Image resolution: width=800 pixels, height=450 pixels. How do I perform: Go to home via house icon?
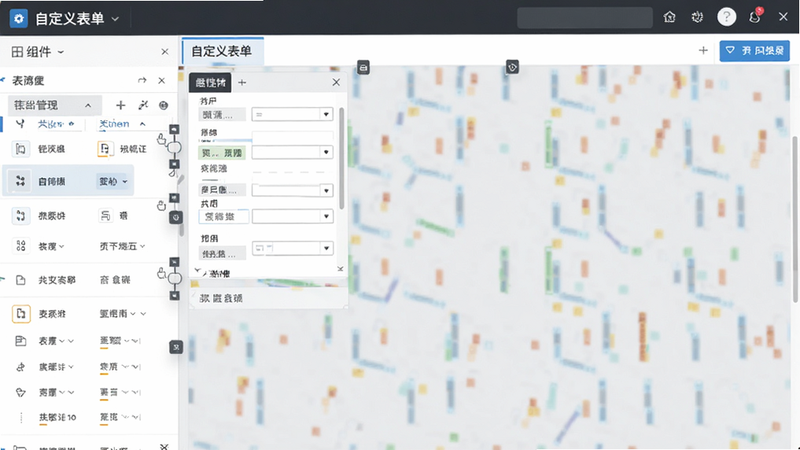[669, 17]
